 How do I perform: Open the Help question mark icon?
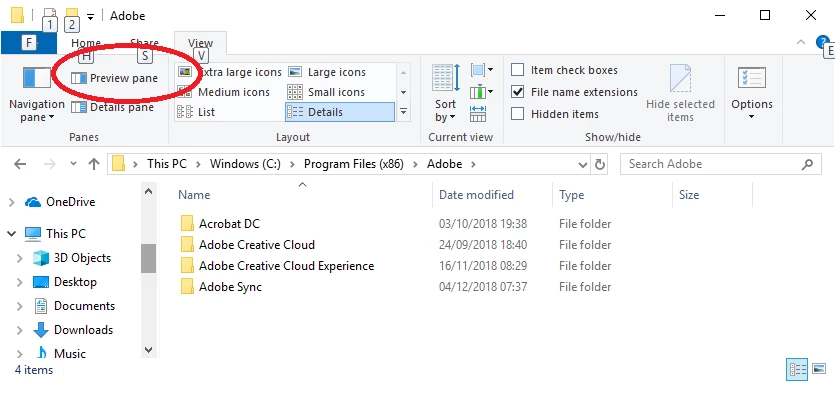point(823,42)
